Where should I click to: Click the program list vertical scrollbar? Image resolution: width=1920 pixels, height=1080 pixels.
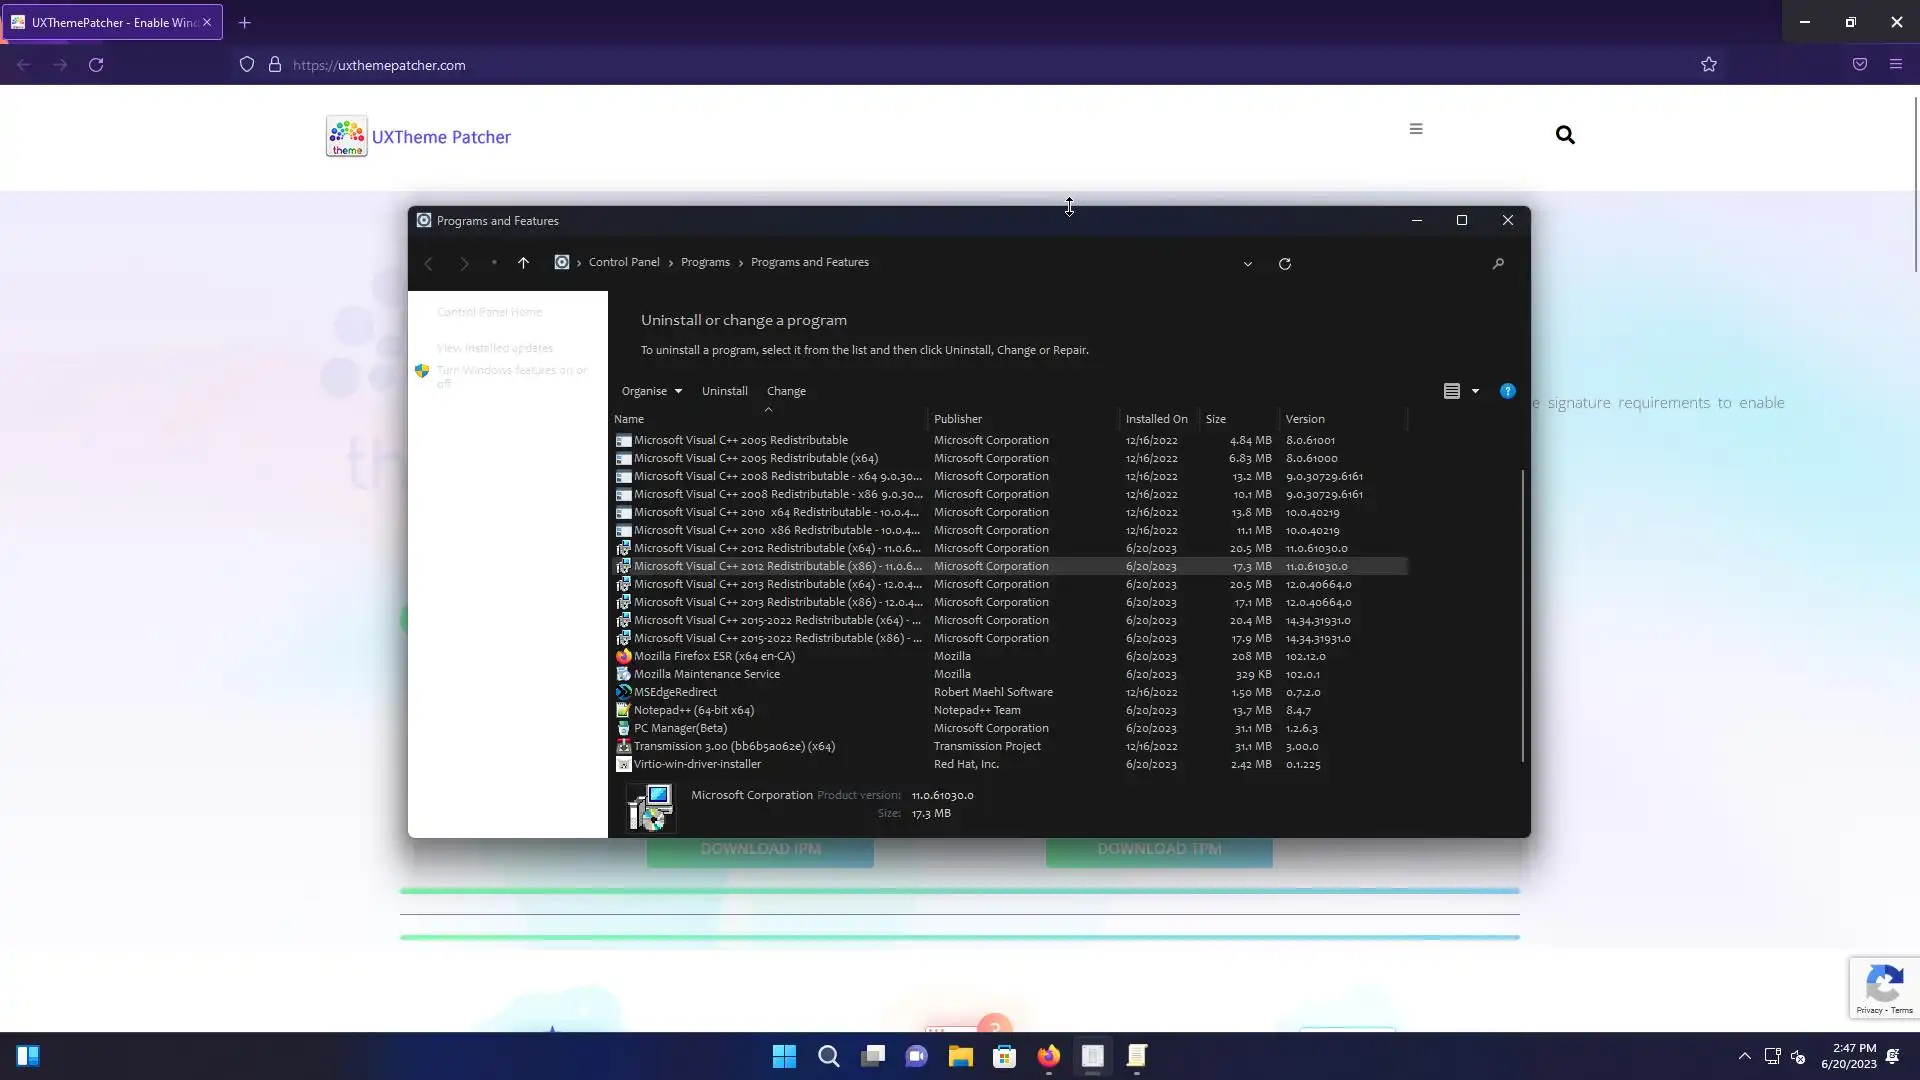point(1522,615)
